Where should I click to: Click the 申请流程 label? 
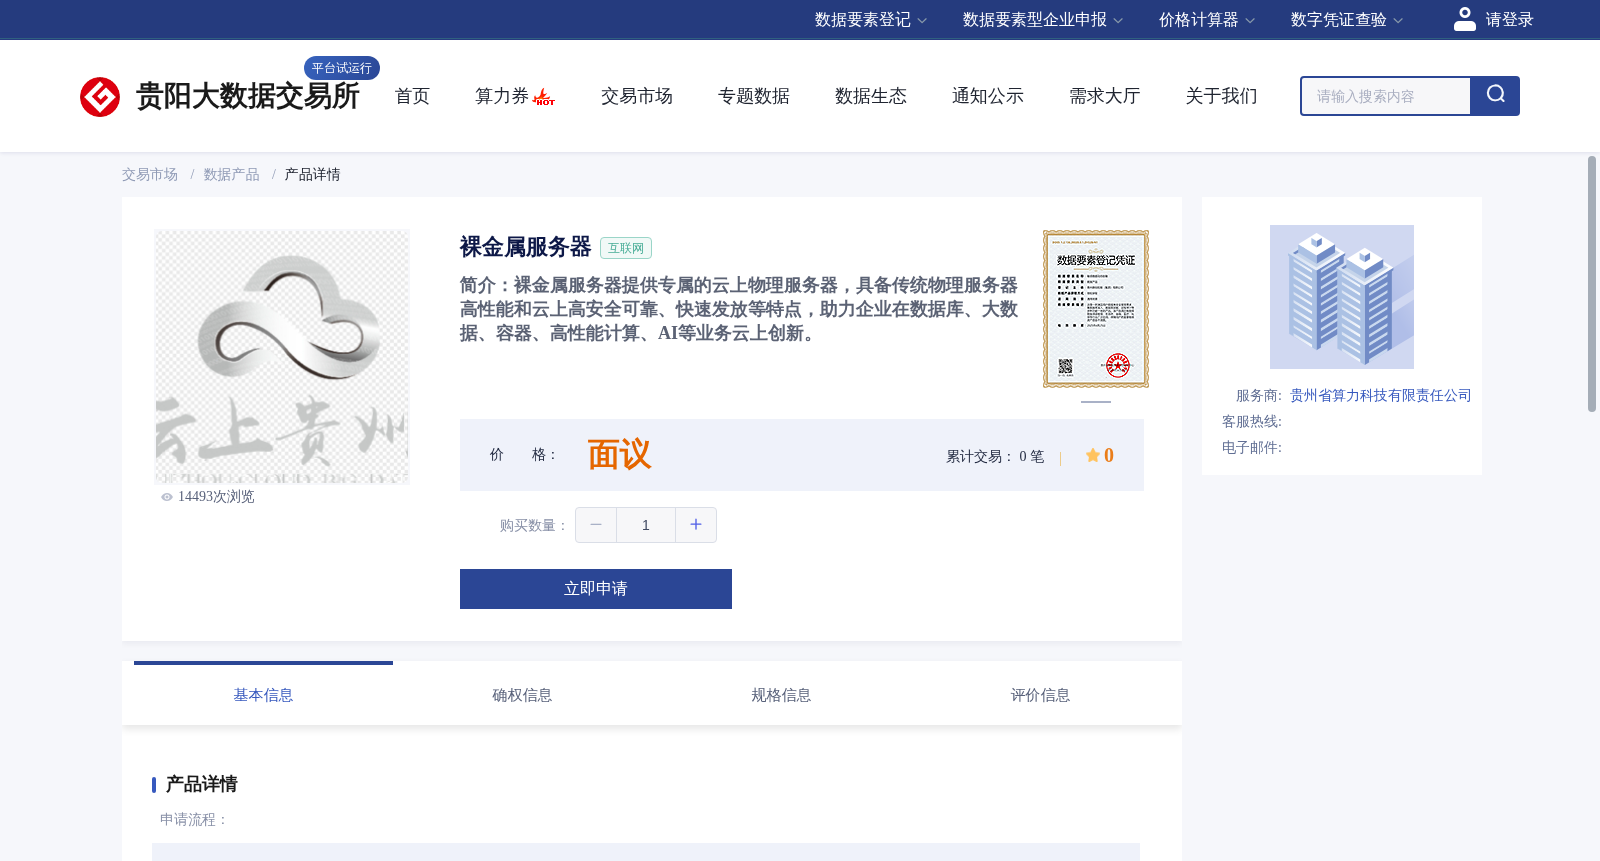(193, 820)
